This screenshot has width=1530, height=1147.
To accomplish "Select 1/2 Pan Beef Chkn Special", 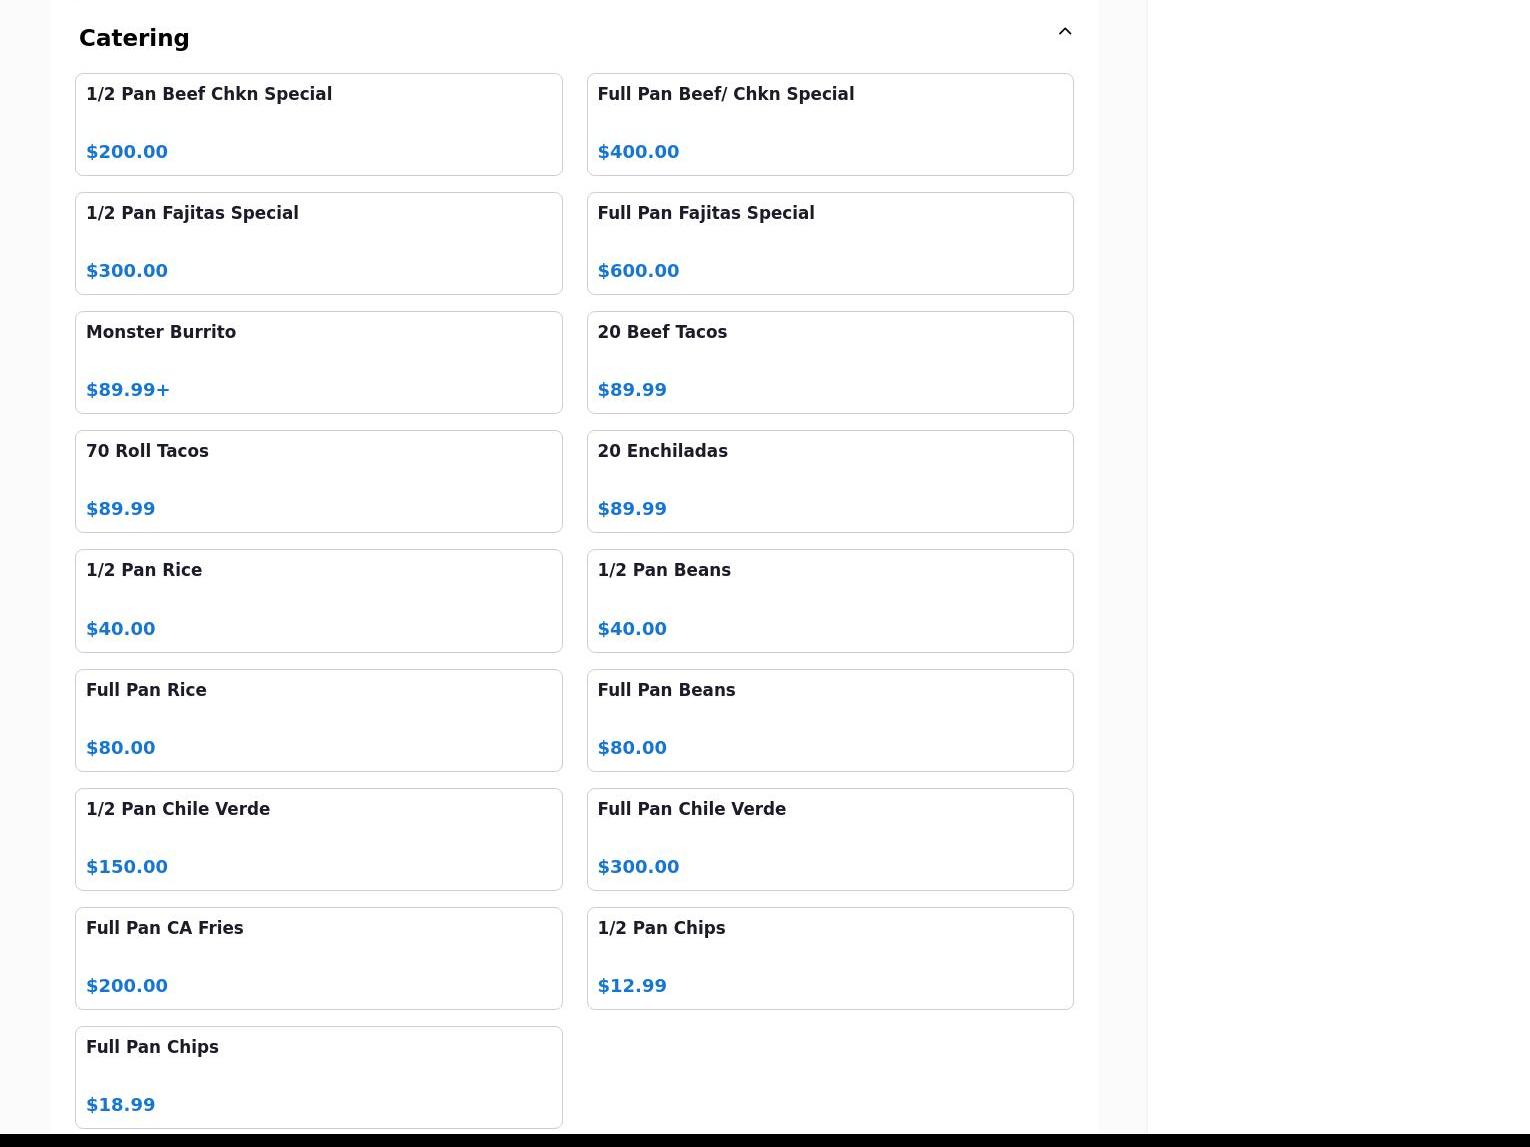I will (x=318, y=124).
